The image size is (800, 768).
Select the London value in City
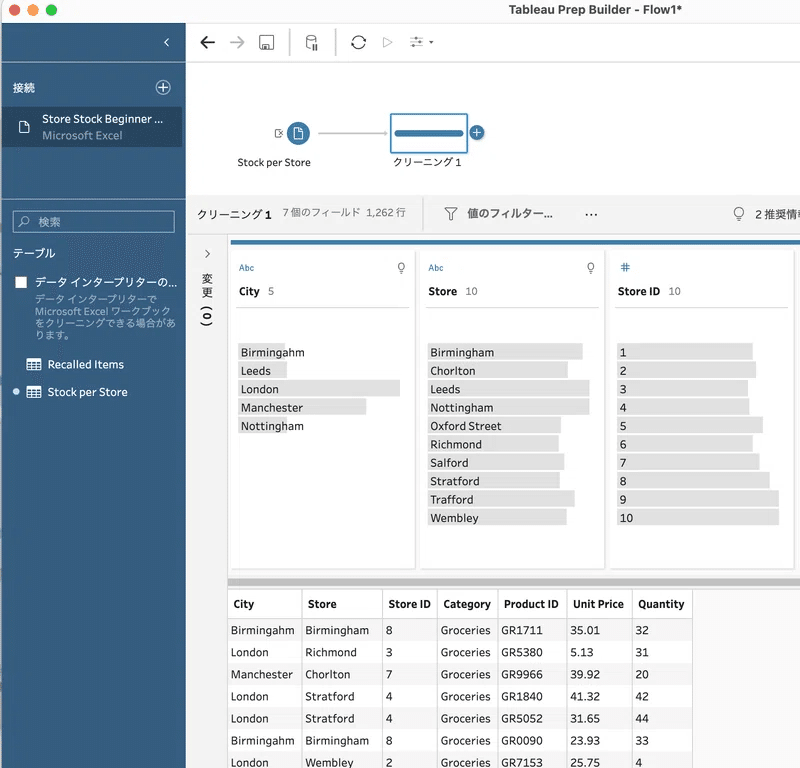(319, 389)
